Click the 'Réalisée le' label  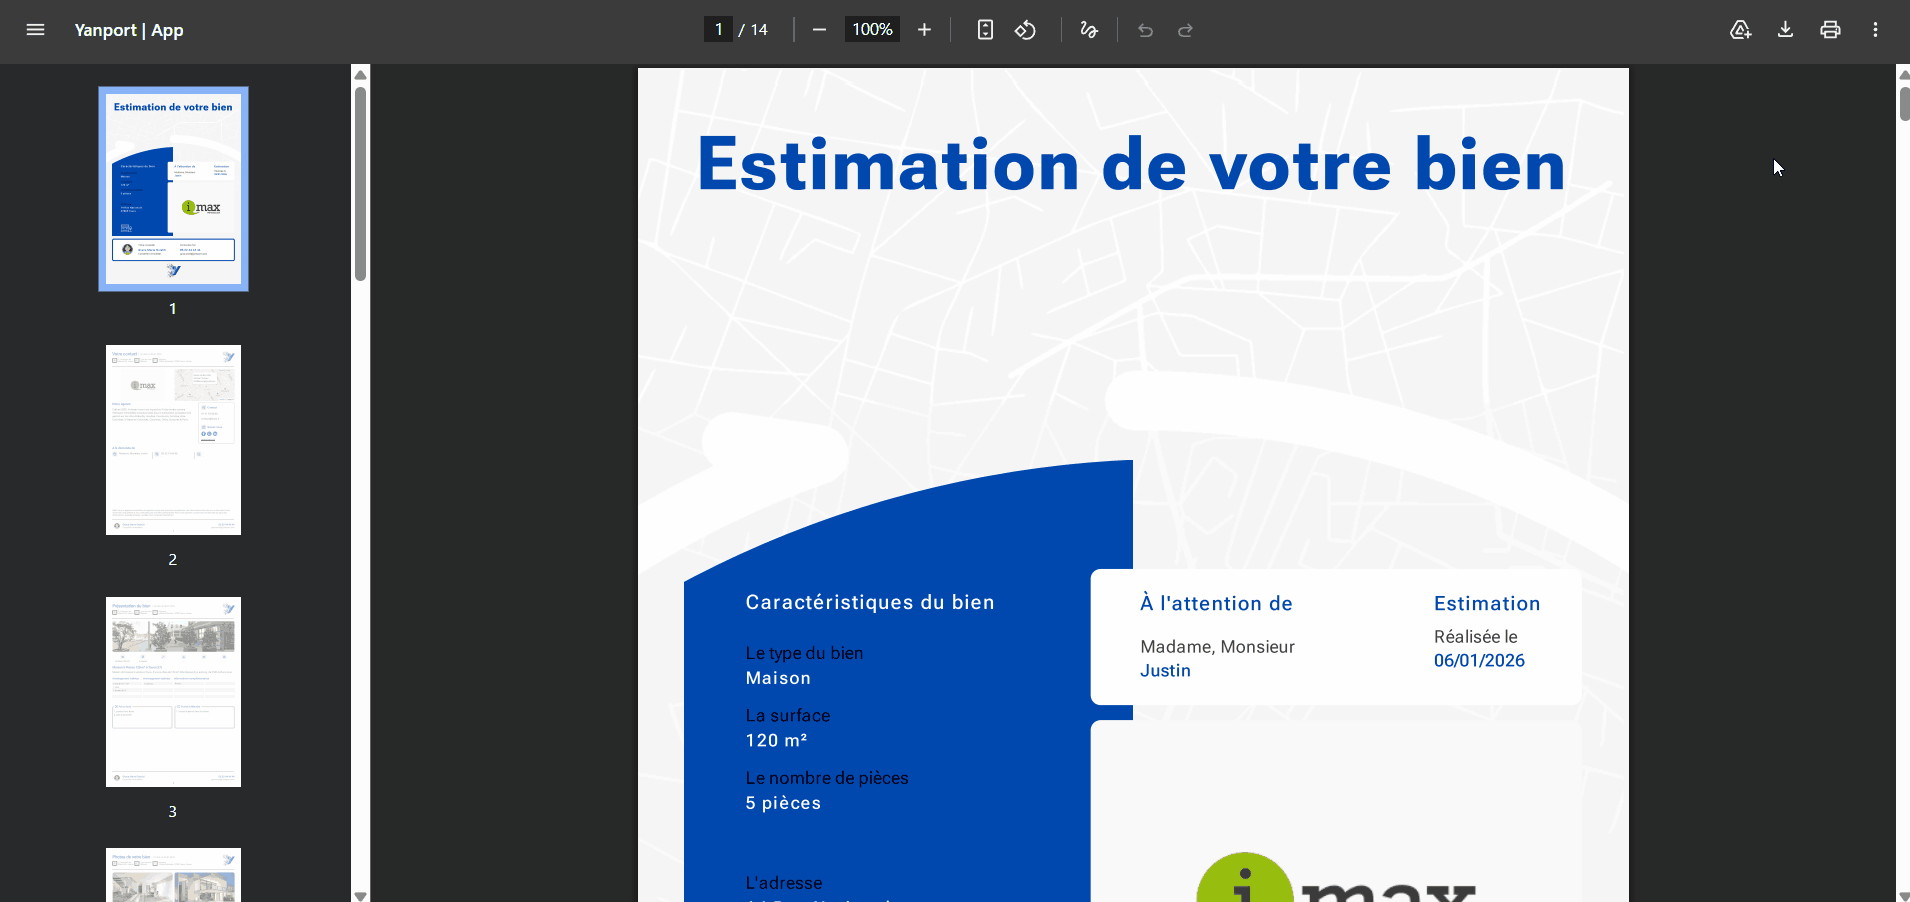tap(1475, 637)
